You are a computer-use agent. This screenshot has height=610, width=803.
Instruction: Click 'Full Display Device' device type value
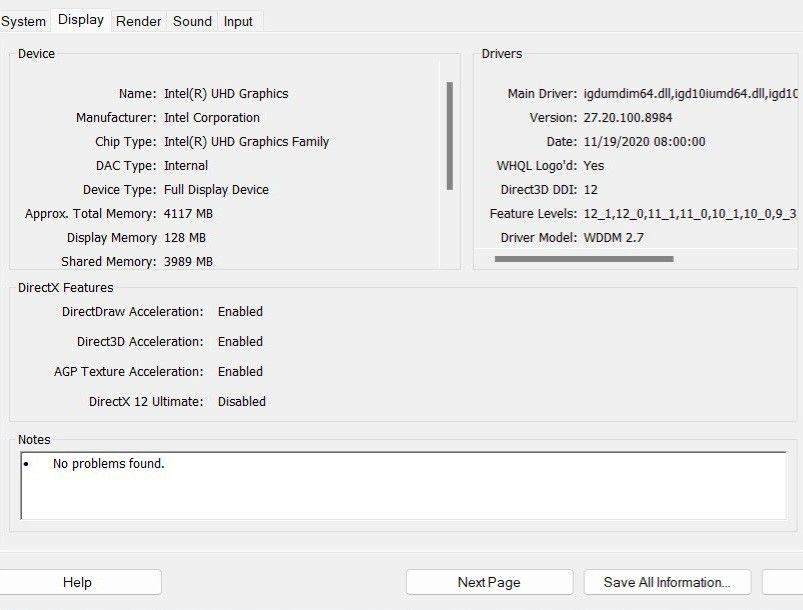216,190
